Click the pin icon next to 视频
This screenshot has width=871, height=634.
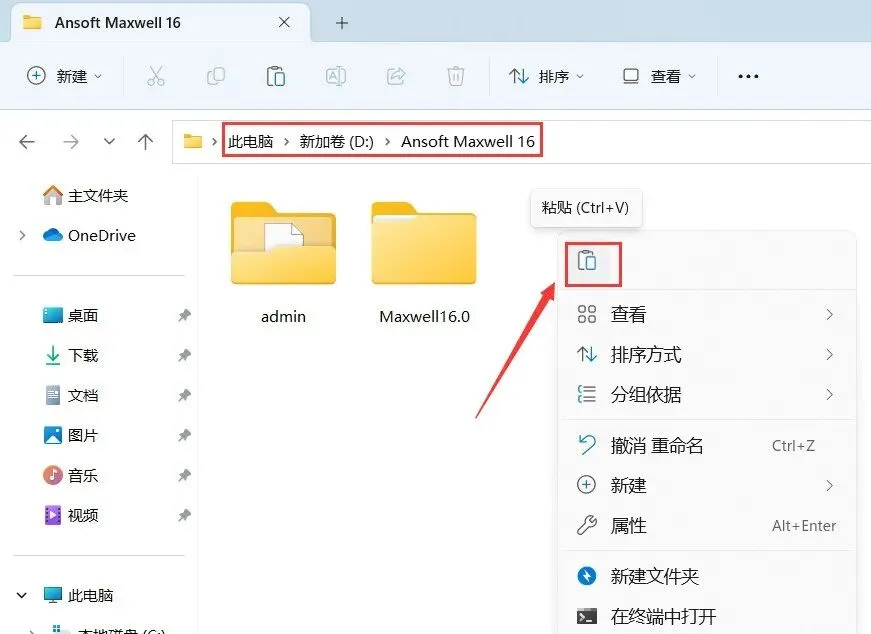click(184, 515)
